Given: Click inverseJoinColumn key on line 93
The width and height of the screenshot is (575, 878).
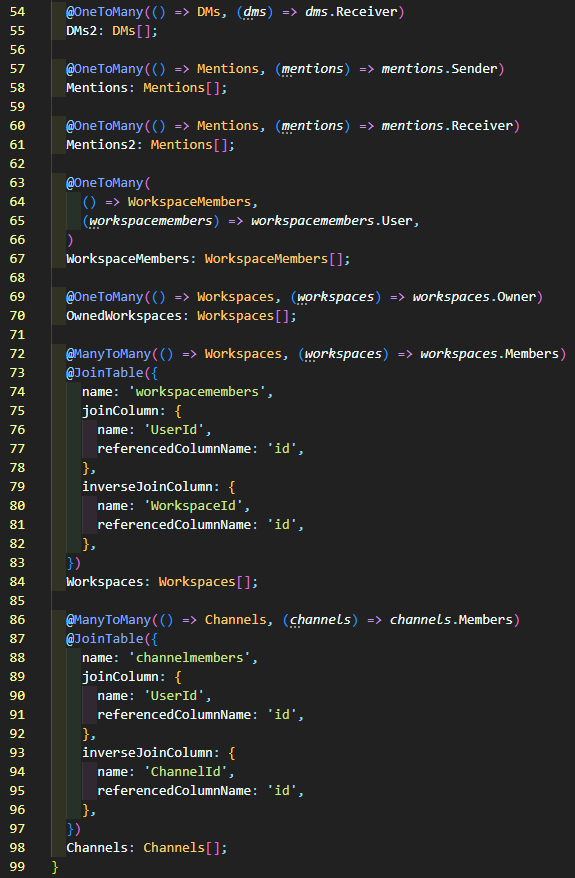Looking at the screenshot, I should [x=147, y=753].
